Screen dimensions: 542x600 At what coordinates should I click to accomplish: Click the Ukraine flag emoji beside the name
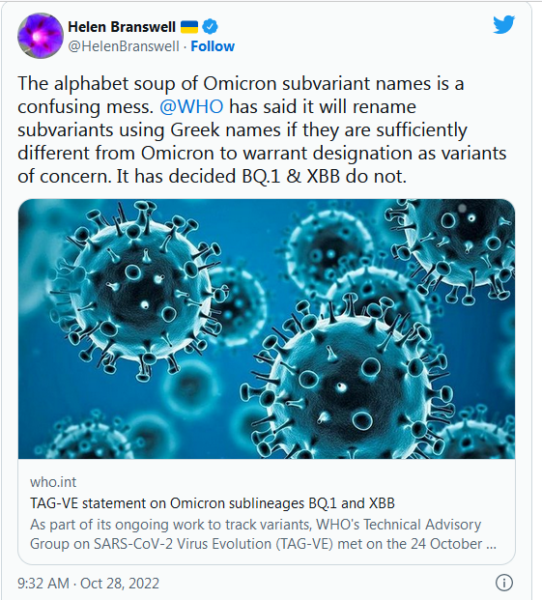tap(189, 27)
